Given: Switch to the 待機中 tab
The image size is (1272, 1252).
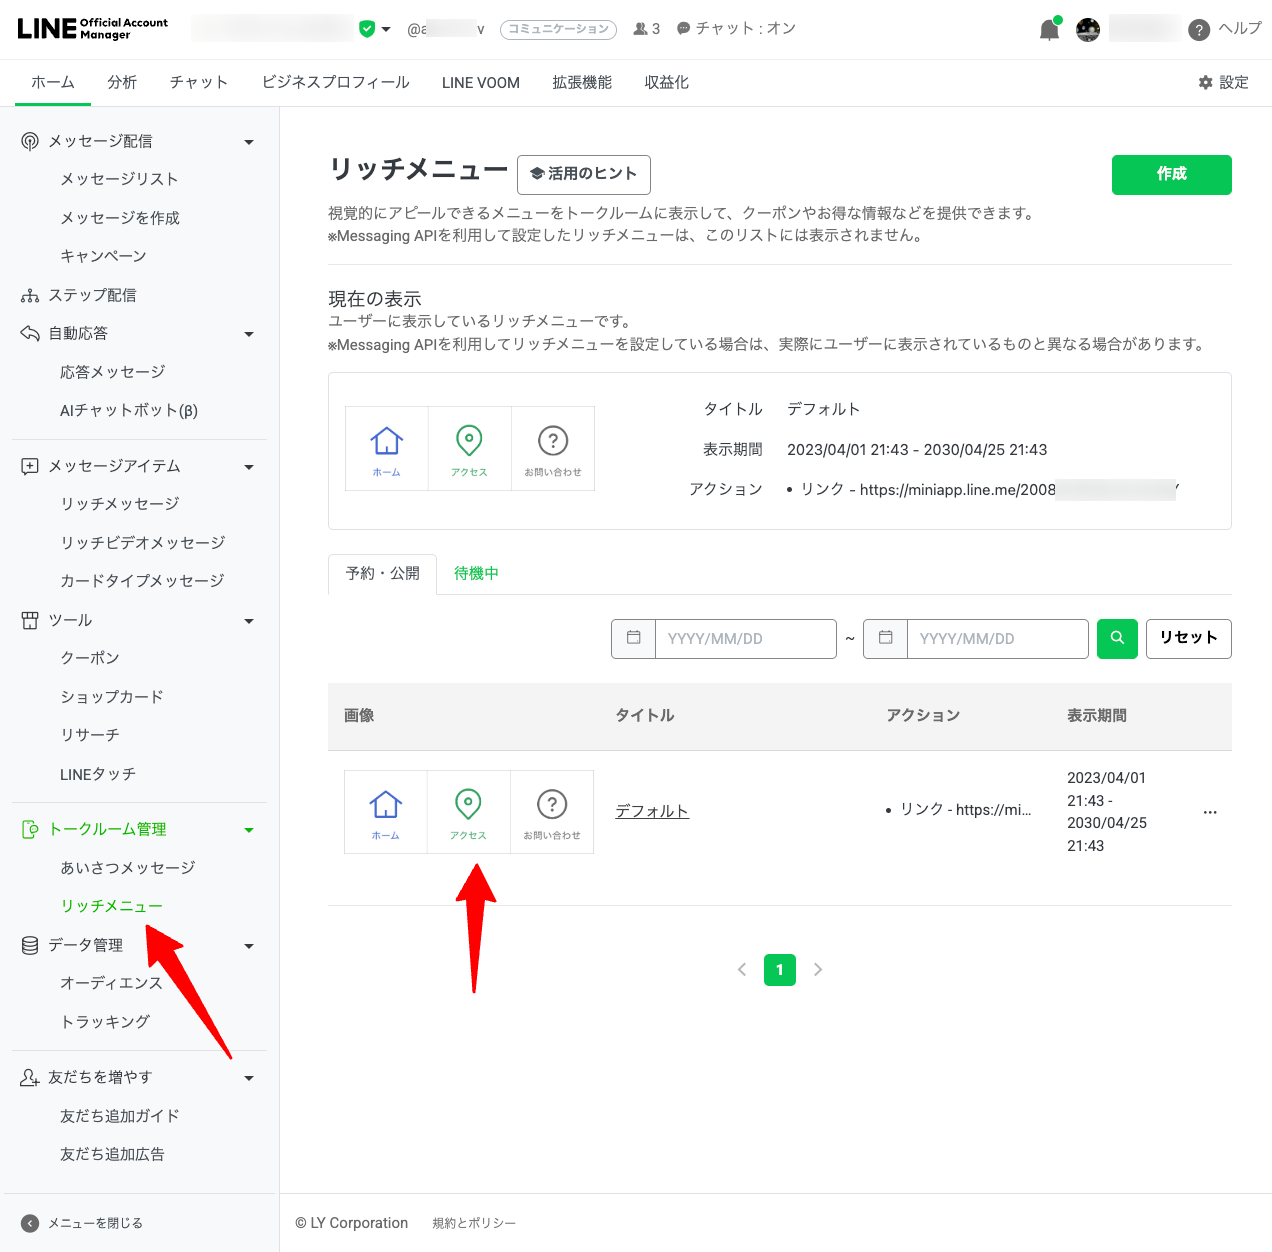Looking at the screenshot, I should click(476, 573).
